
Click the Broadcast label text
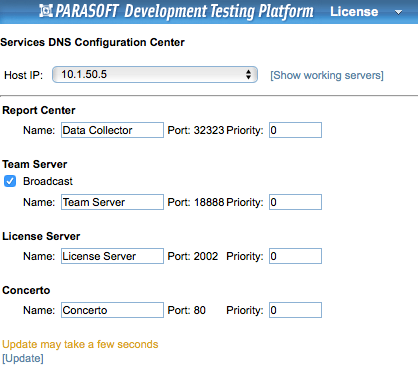pos(48,181)
